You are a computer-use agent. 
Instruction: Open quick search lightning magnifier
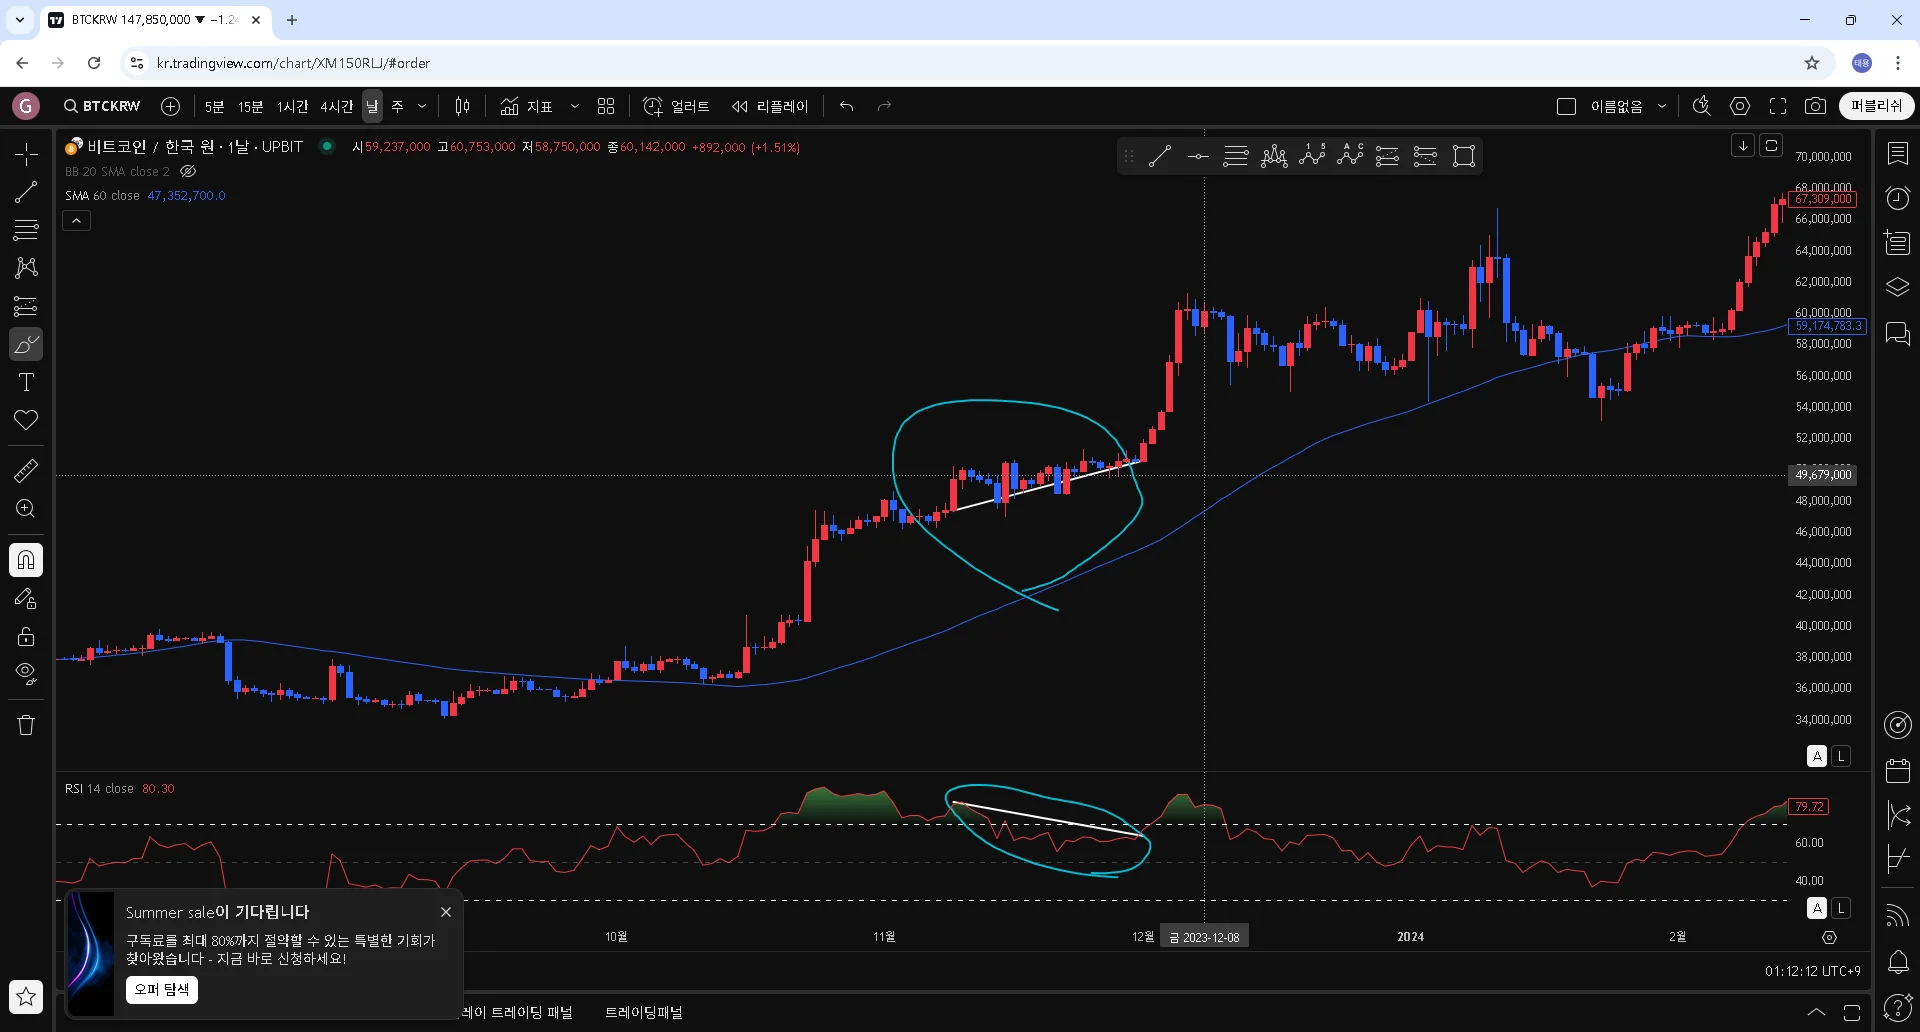(x=1701, y=106)
